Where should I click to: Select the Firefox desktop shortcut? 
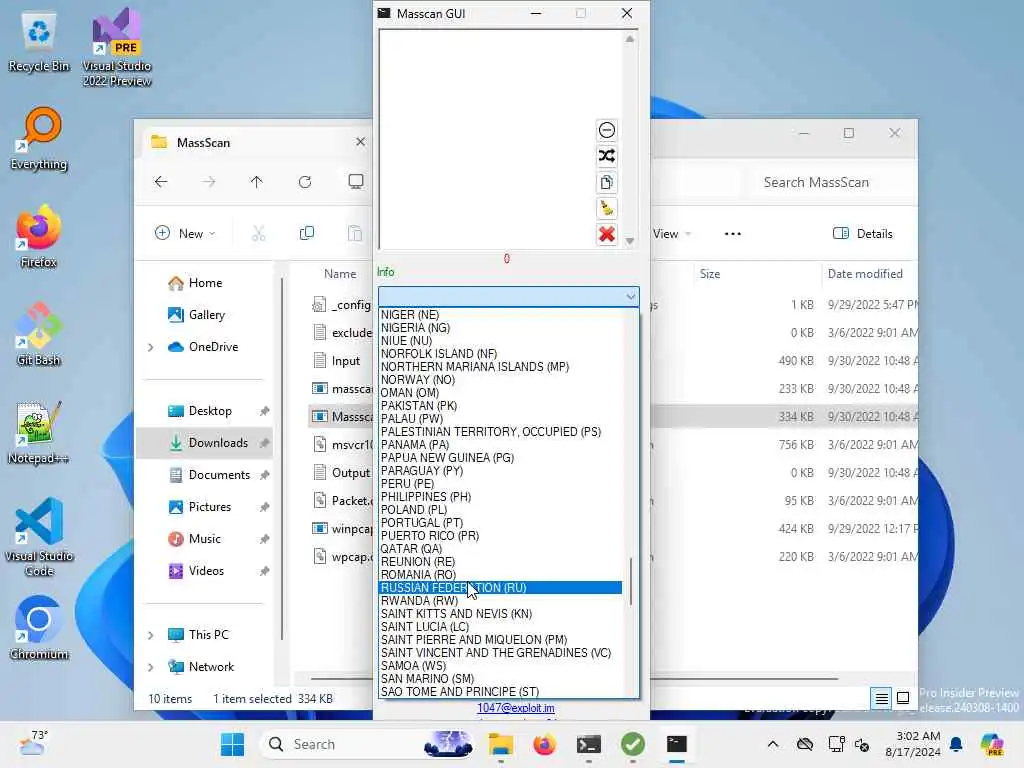(x=39, y=237)
